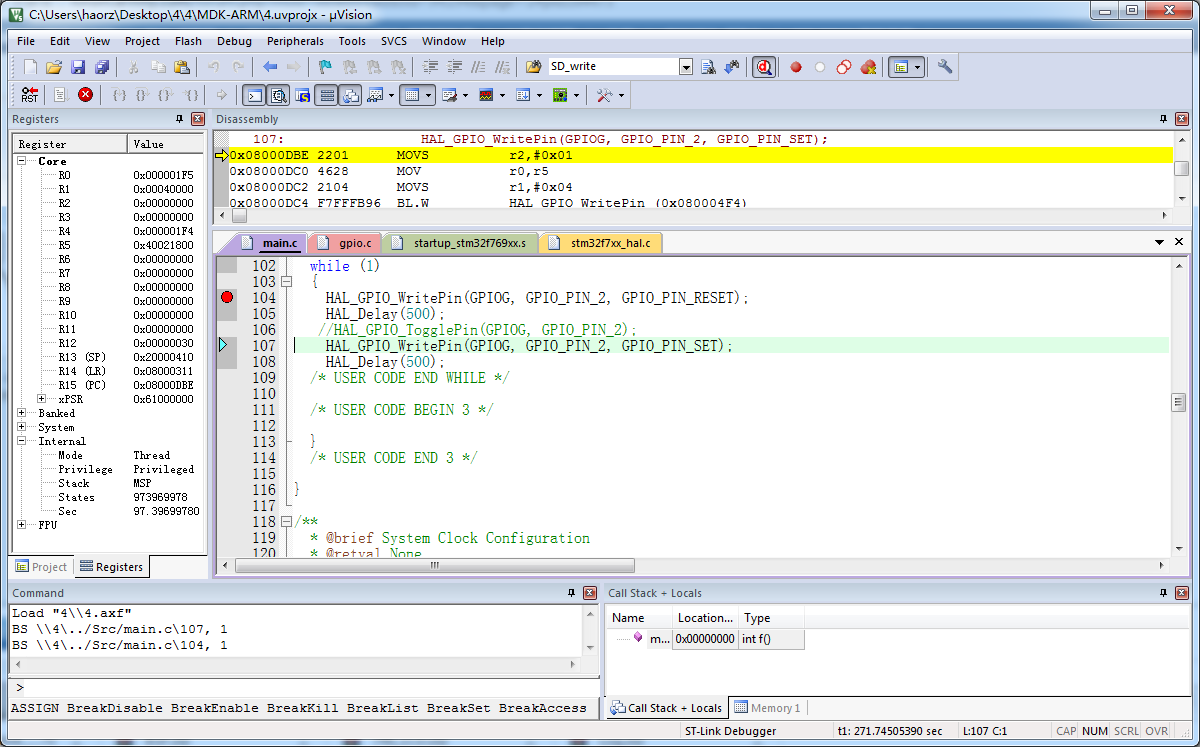This screenshot has width=1200, height=747.
Task: Switch to the Project panel tab
Action: [42, 567]
